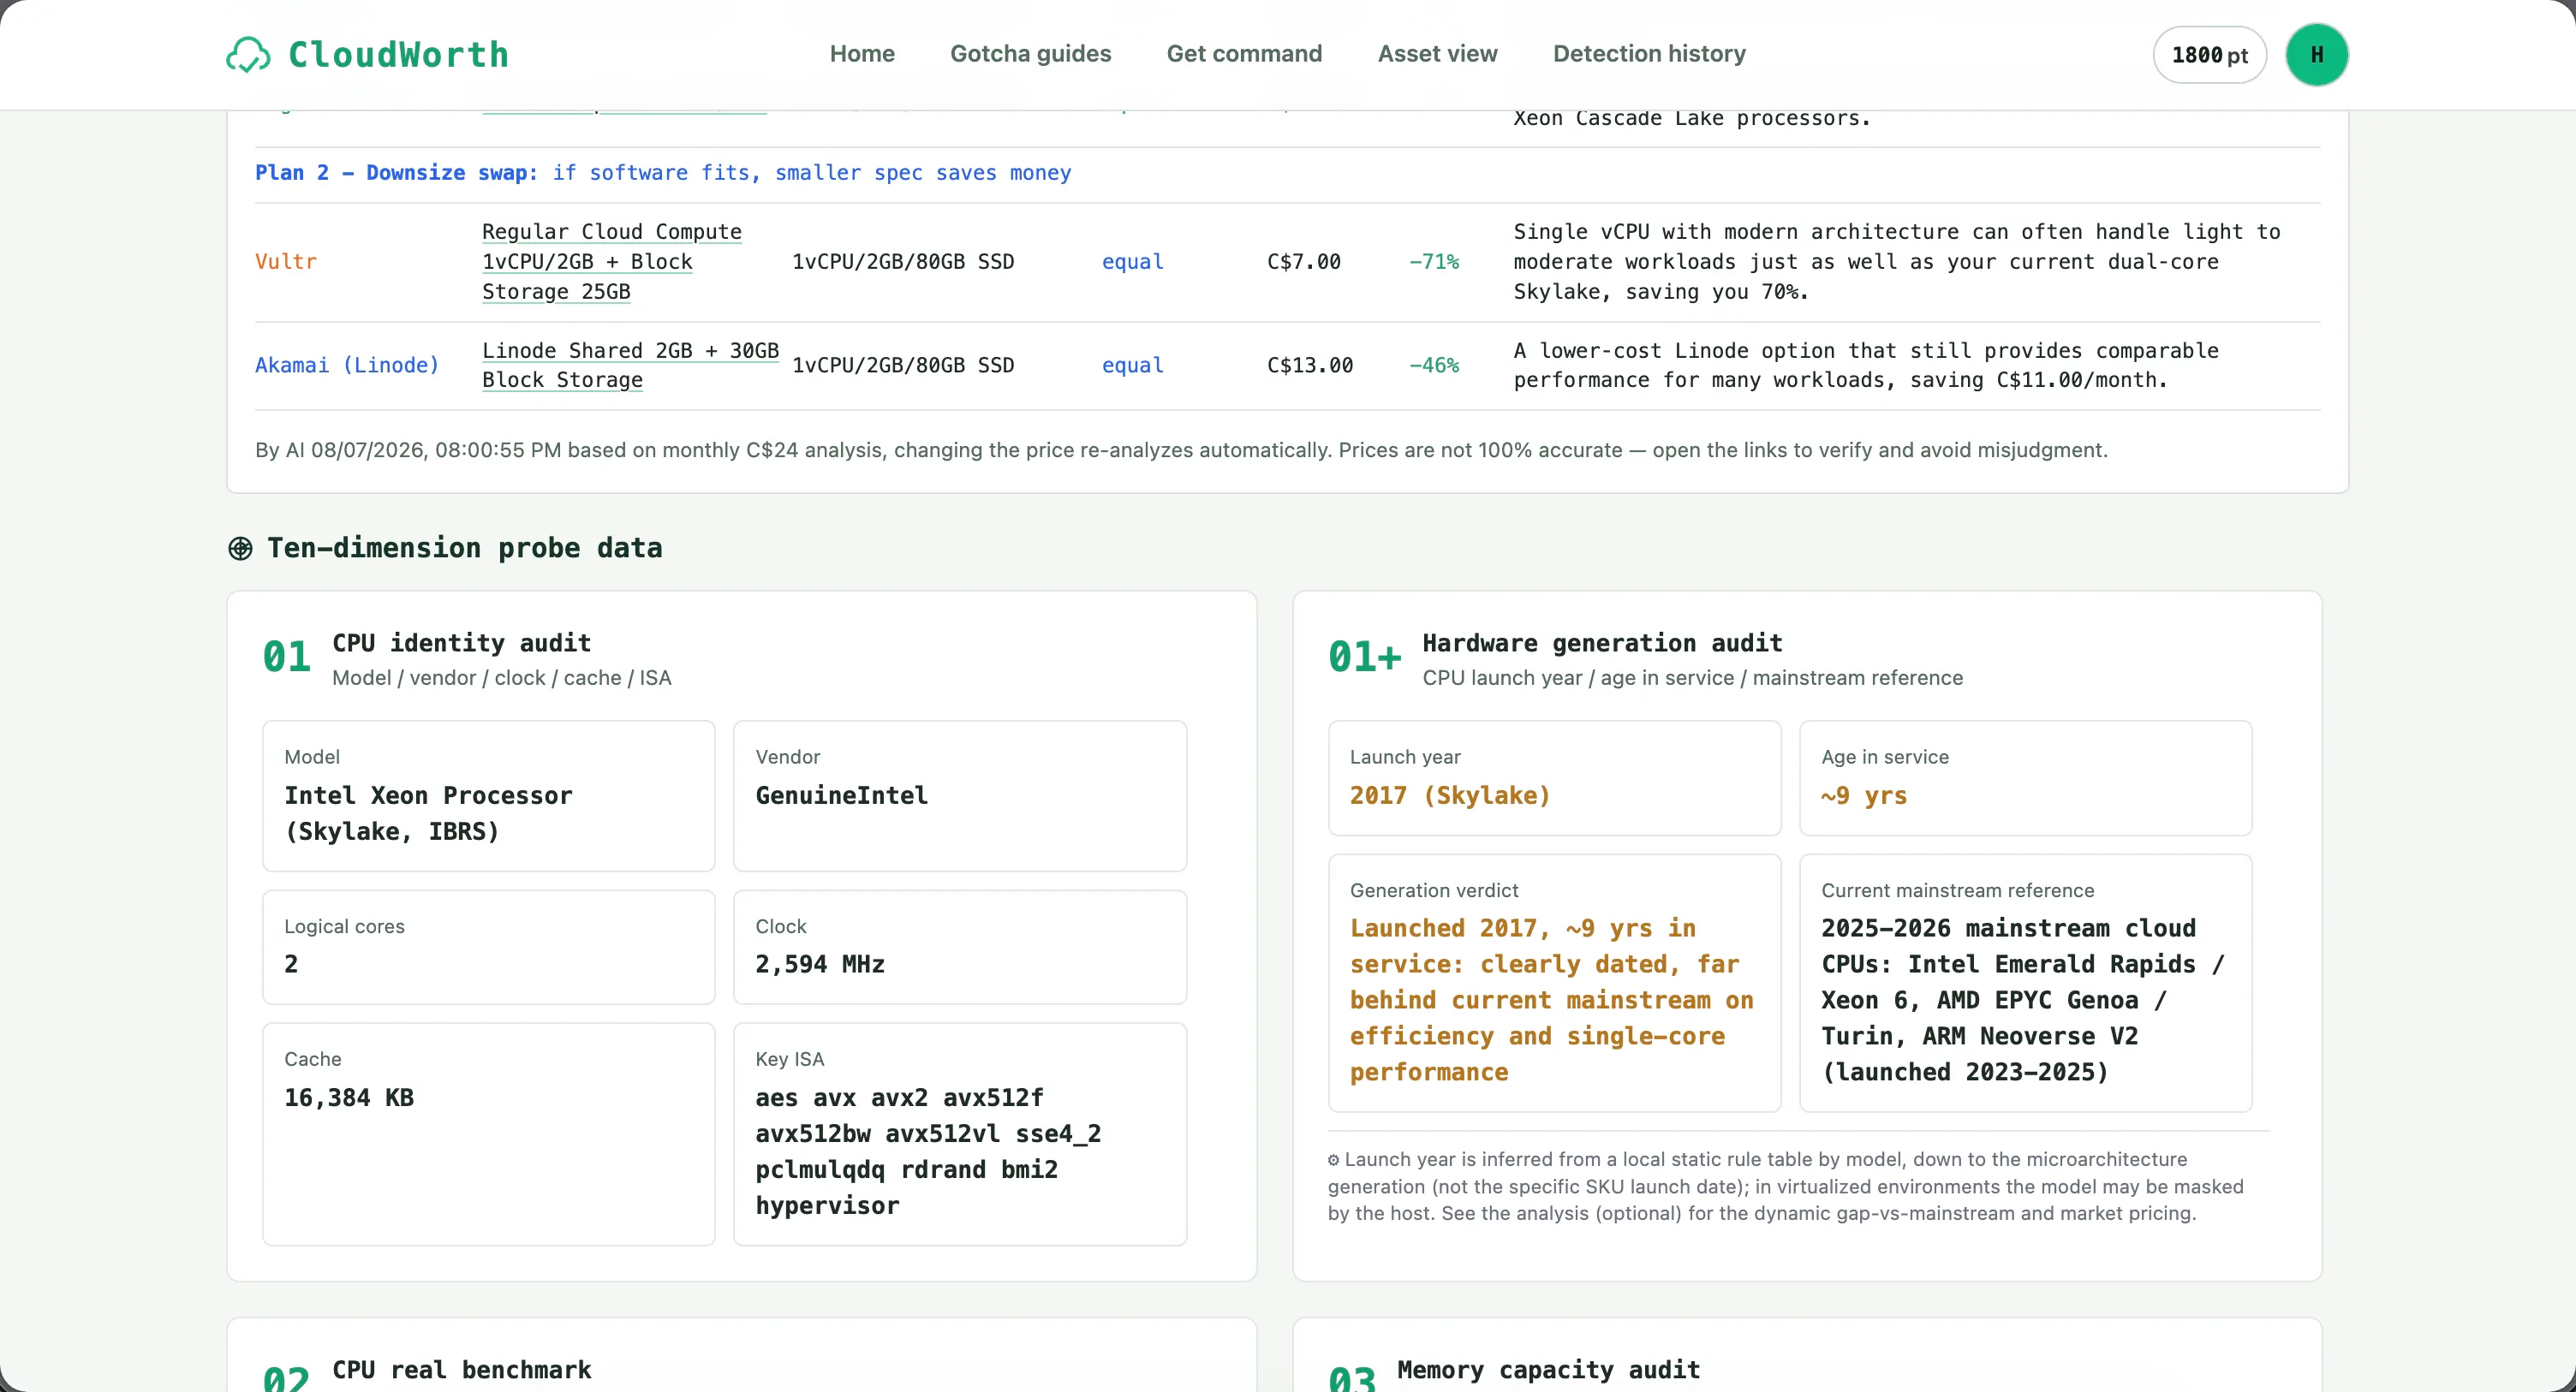The width and height of the screenshot is (2576, 1392).
Task: Click the Ten-dimension probe data target icon
Action: tap(240, 548)
